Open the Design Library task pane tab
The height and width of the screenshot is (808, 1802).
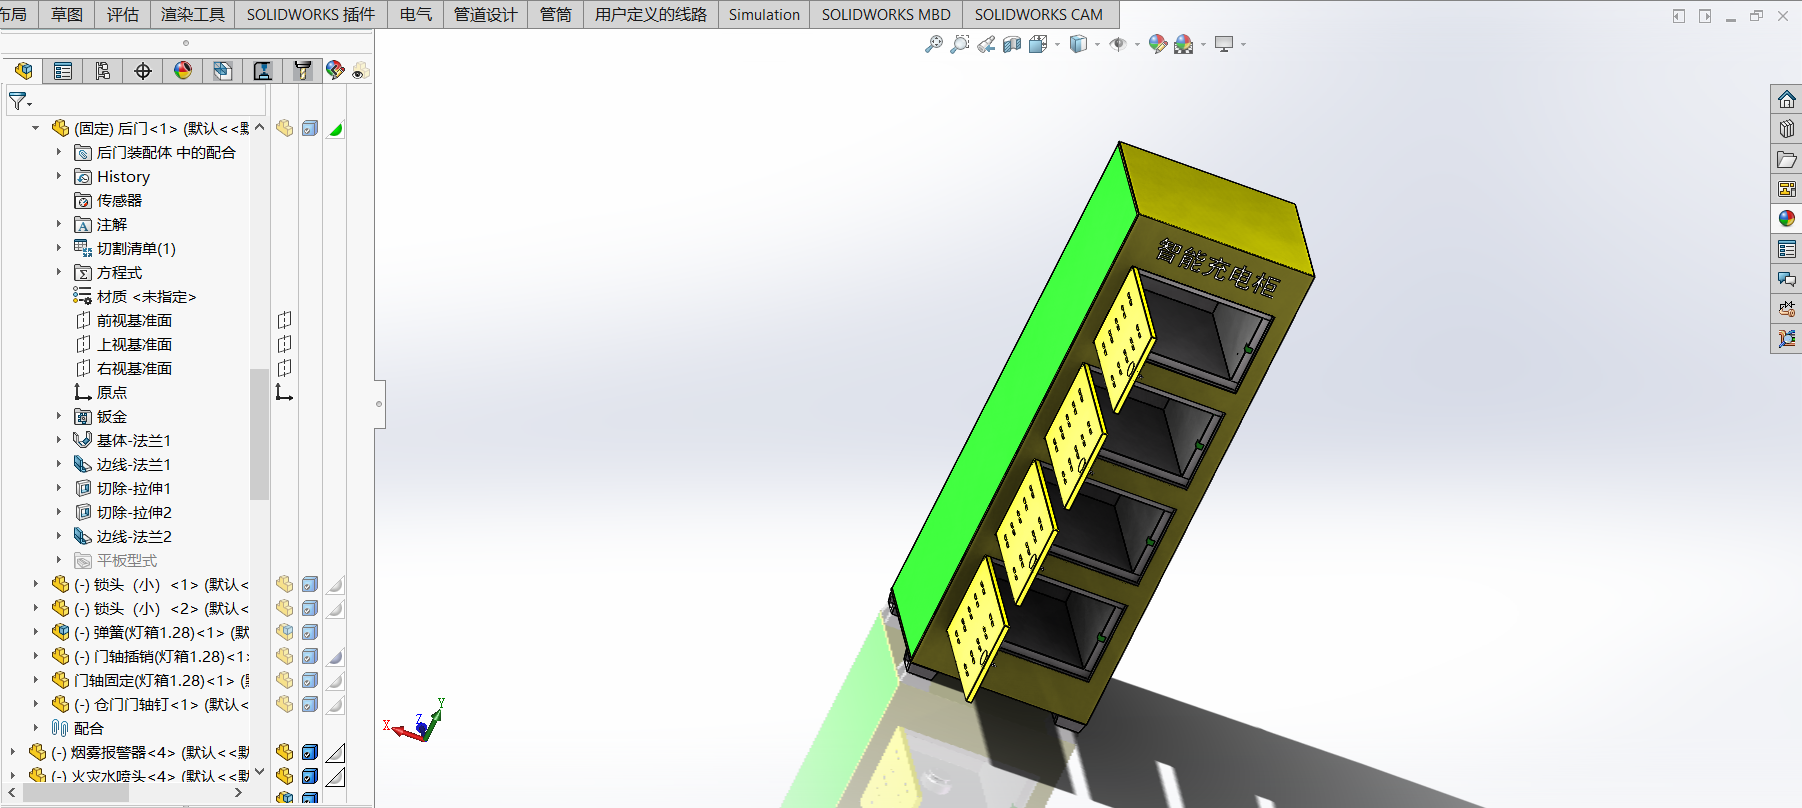[x=1787, y=129]
